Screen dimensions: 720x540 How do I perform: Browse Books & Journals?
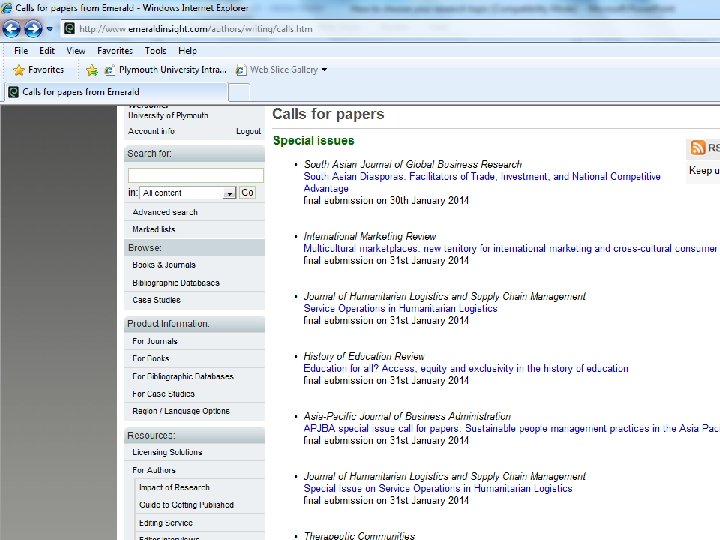pyautogui.click(x=164, y=265)
